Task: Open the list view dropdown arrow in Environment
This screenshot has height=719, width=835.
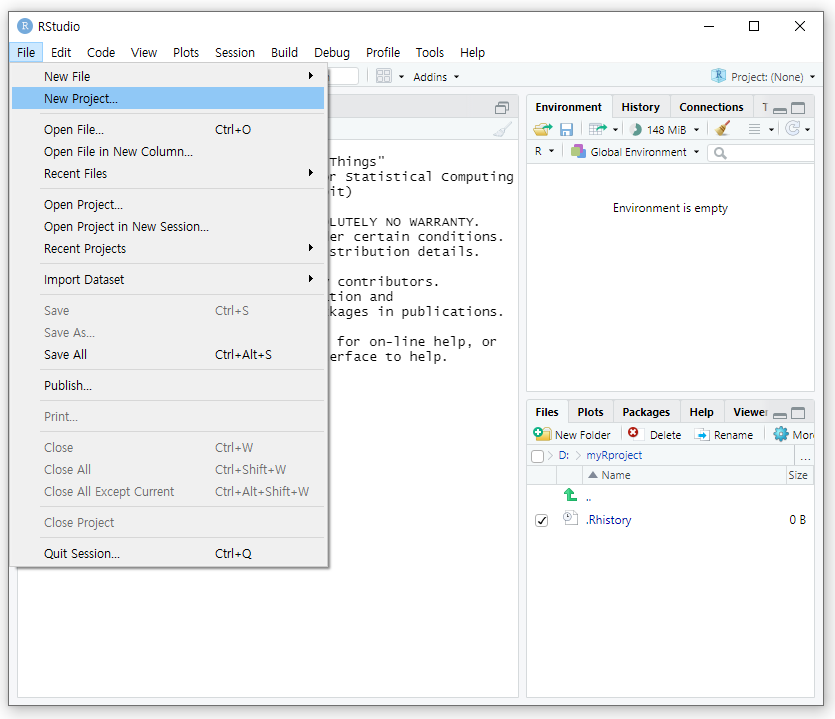Action: [x=771, y=130]
